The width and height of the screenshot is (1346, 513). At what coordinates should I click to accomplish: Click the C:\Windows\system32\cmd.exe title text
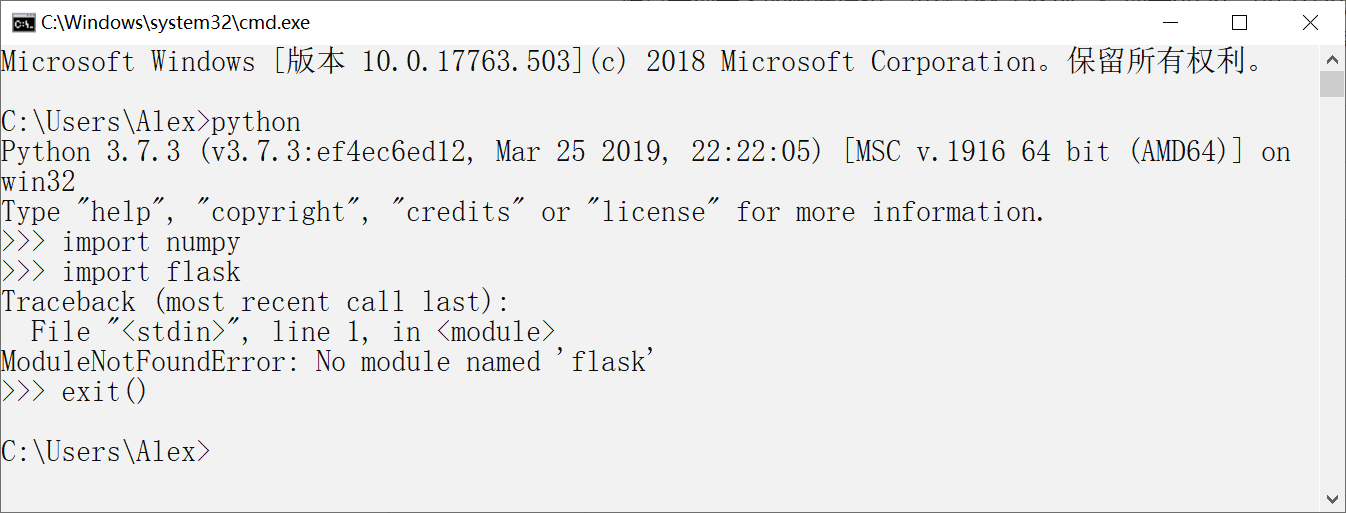[x=175, y=22]
